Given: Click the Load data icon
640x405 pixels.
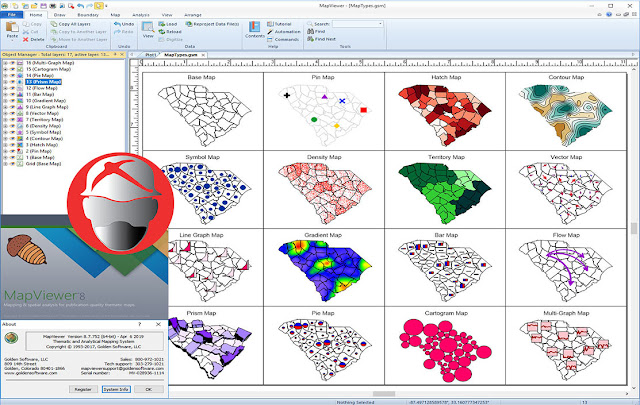Looking at the screenshot, I should point(162,24).
